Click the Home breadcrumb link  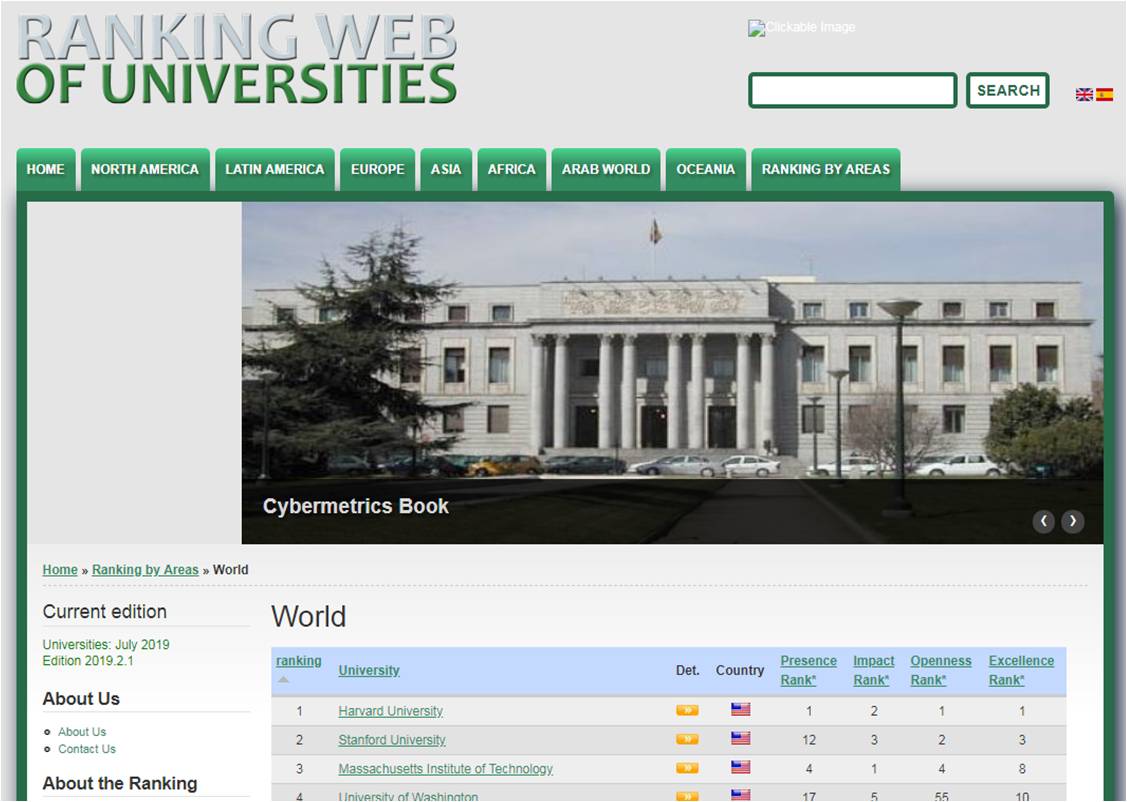[x=60, y=570]
